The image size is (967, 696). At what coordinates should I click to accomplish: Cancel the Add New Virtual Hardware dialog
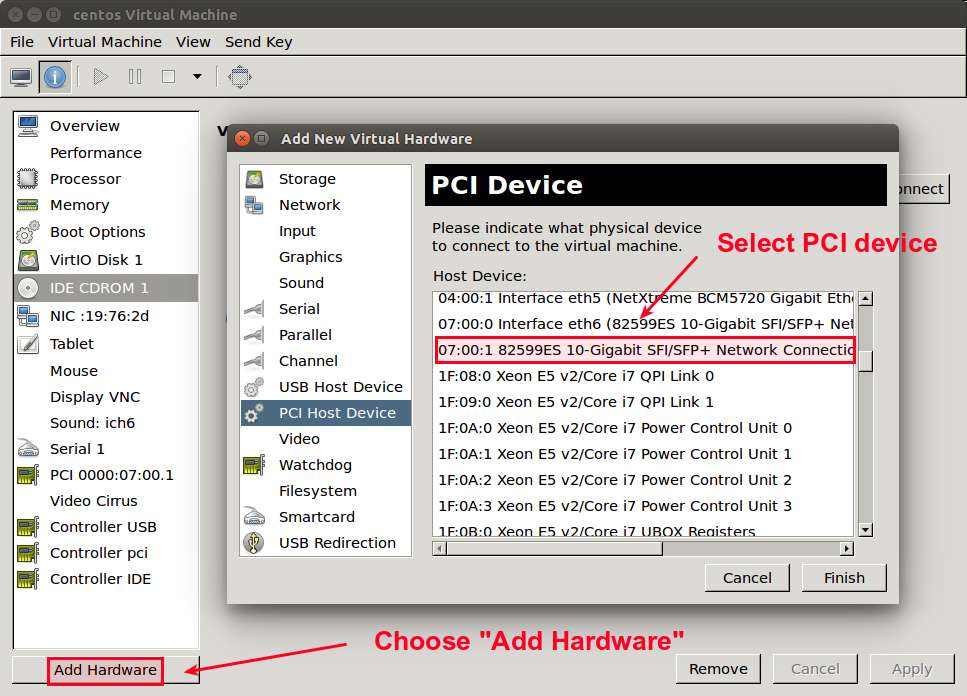click(747, 578)
